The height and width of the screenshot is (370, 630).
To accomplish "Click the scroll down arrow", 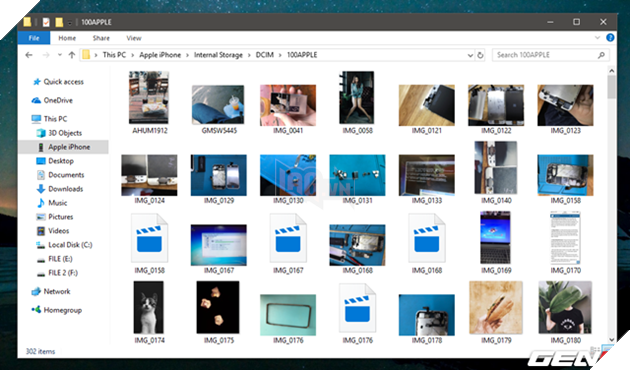I will point(612,339).
